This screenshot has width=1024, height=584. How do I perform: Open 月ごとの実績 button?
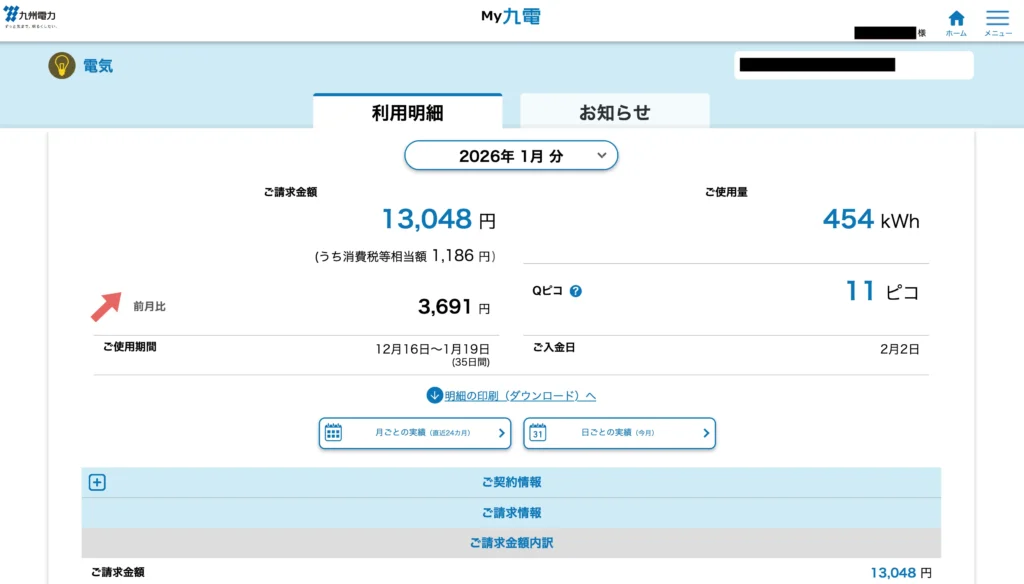pyautogui.click(x=415, y=433)
